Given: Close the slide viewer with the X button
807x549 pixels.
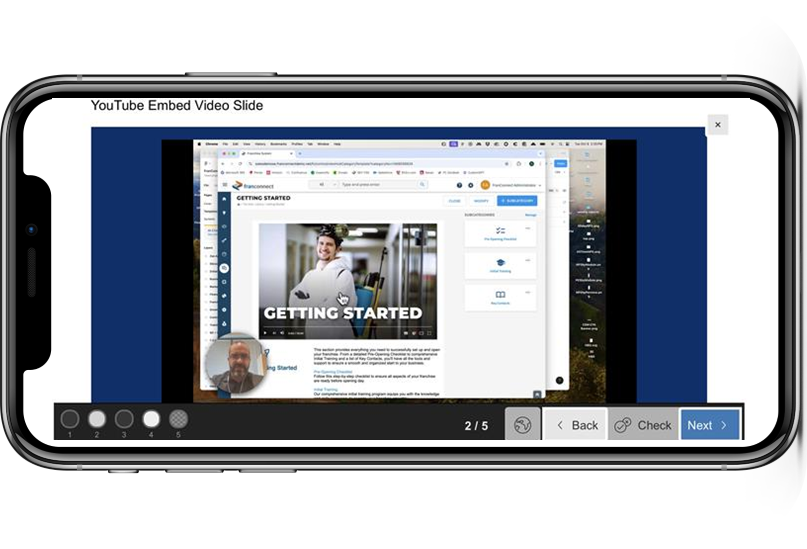Looking at the screenshot, I should coord(717,125).
